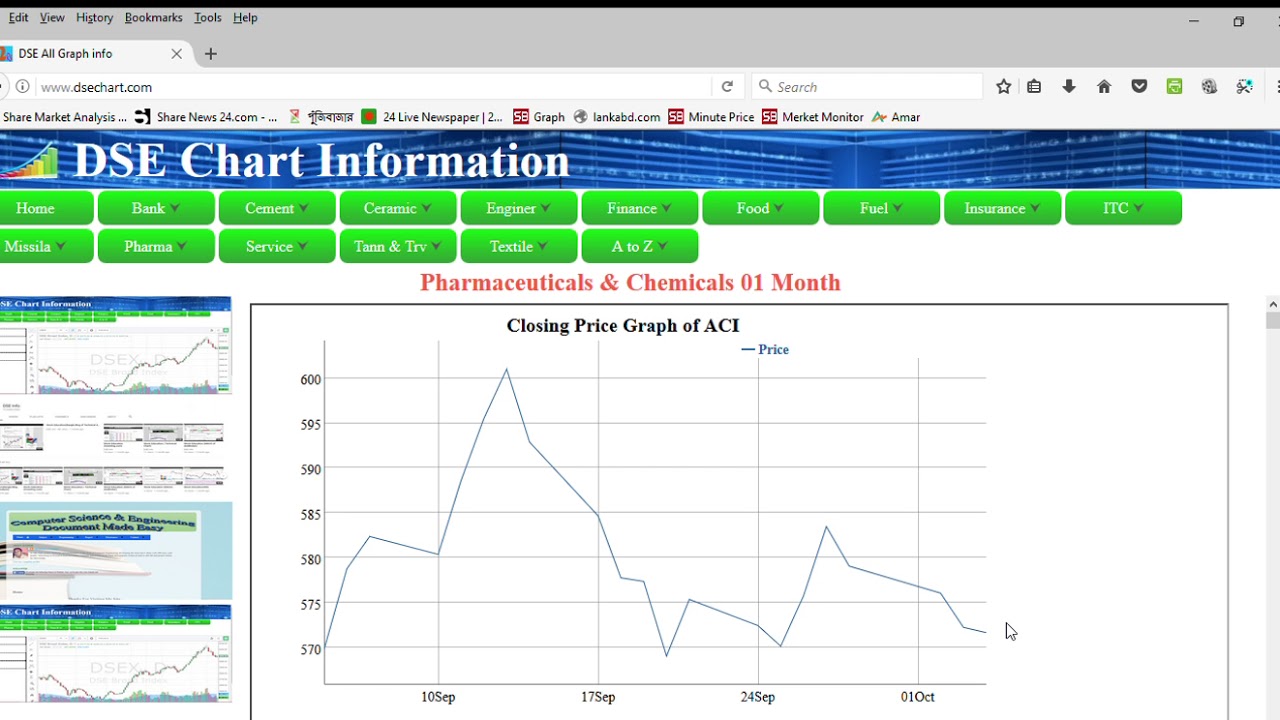This screenshot has height=720, width=1280.
Task: Click the heading 'Pharmaceuticals & Chemicals 01 Month'
Action: click(x=630, y=282)
